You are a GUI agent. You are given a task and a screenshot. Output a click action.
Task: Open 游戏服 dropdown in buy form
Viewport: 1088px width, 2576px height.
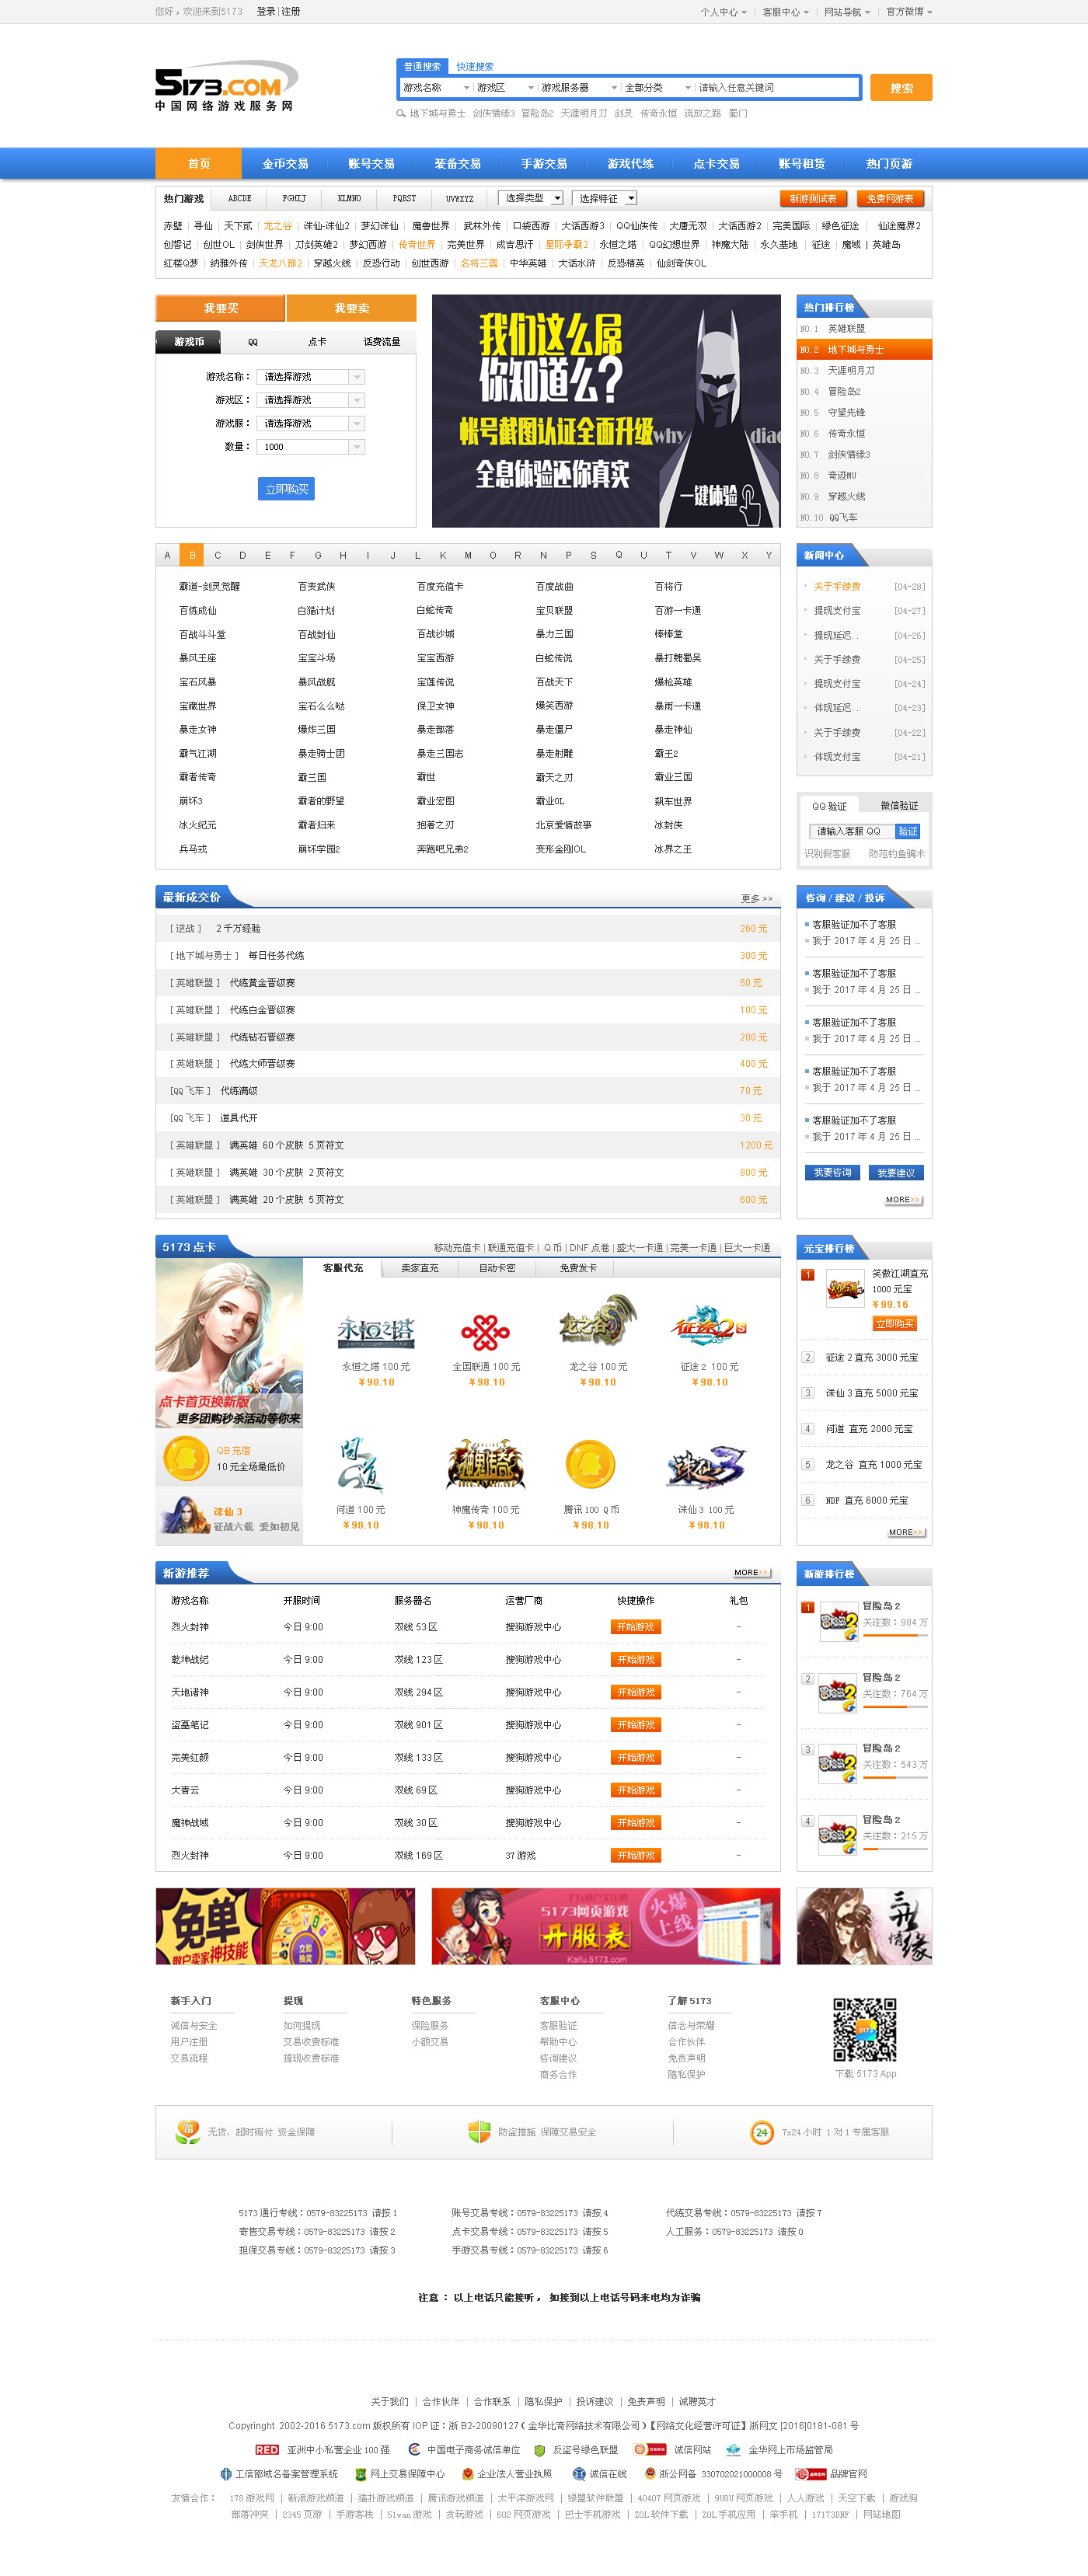[x=311, y=424]
